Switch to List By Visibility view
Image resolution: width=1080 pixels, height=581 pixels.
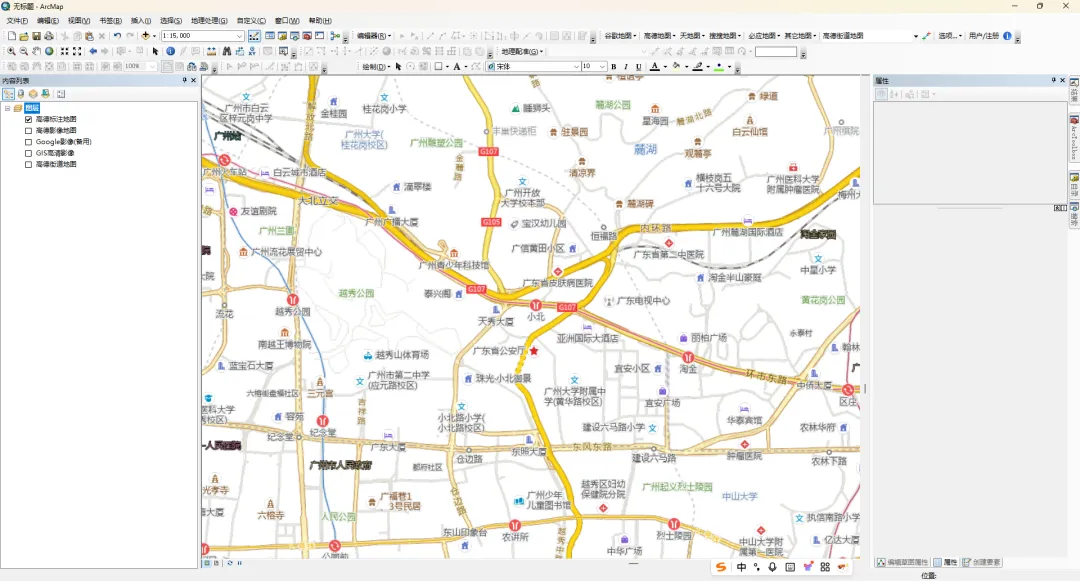click(33, 94)
